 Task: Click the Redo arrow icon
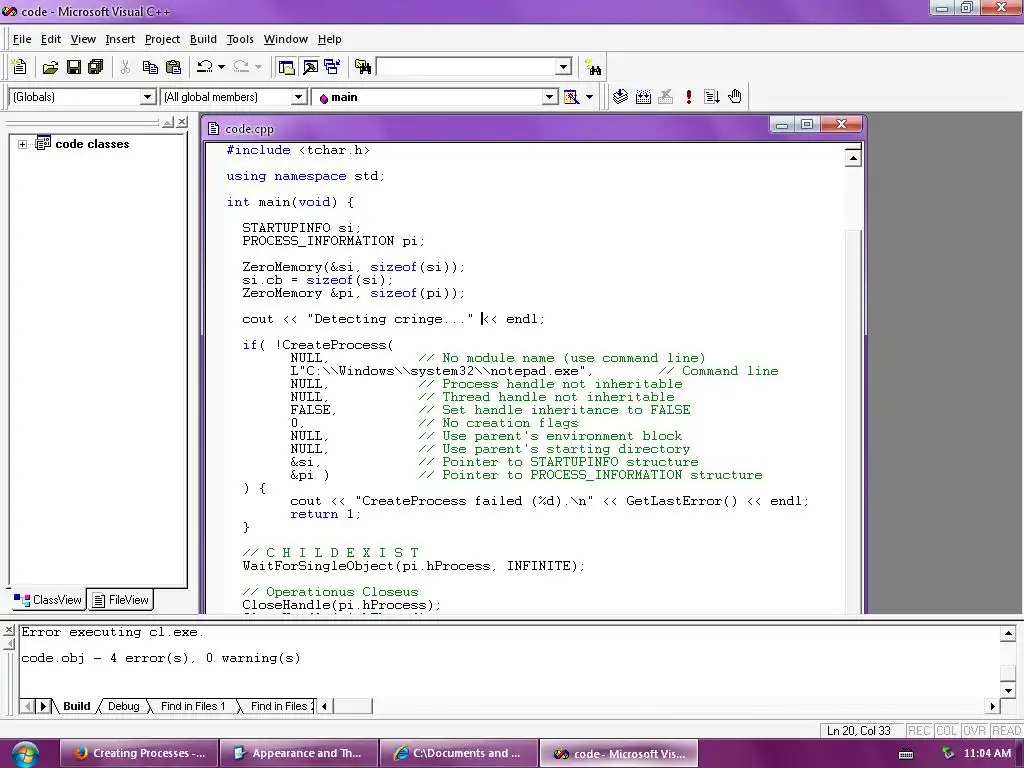[241, 67]
